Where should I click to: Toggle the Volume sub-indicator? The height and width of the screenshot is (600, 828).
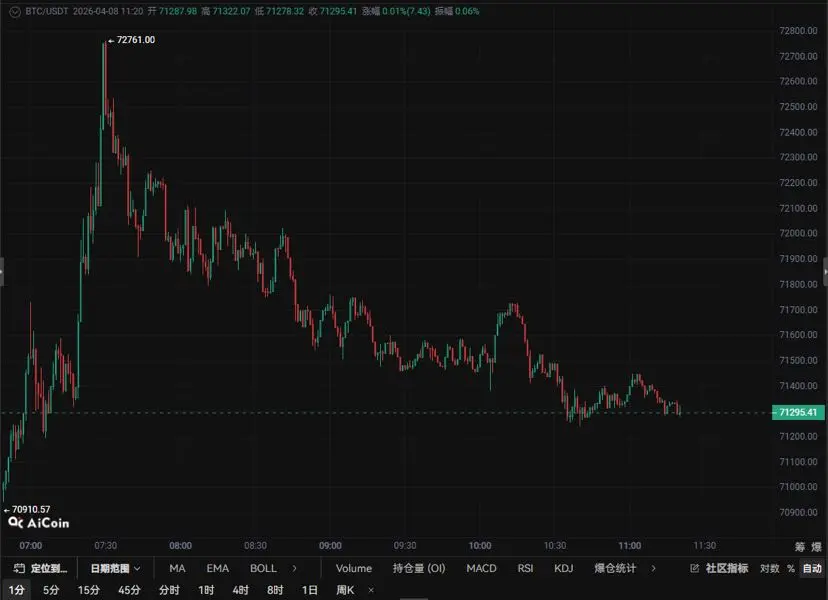click(x=354, y=568)
